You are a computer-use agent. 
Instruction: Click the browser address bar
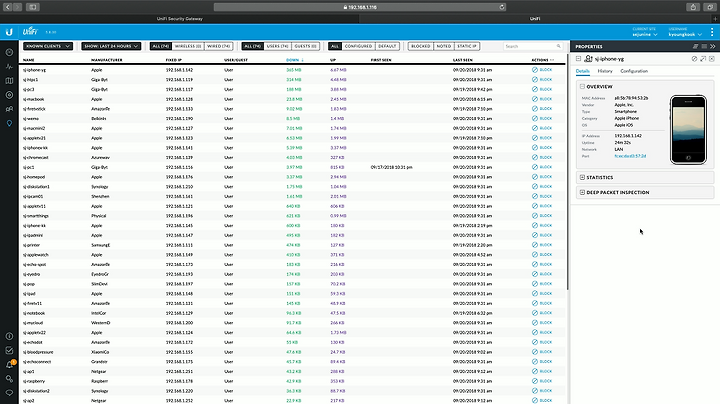(360, 7)
